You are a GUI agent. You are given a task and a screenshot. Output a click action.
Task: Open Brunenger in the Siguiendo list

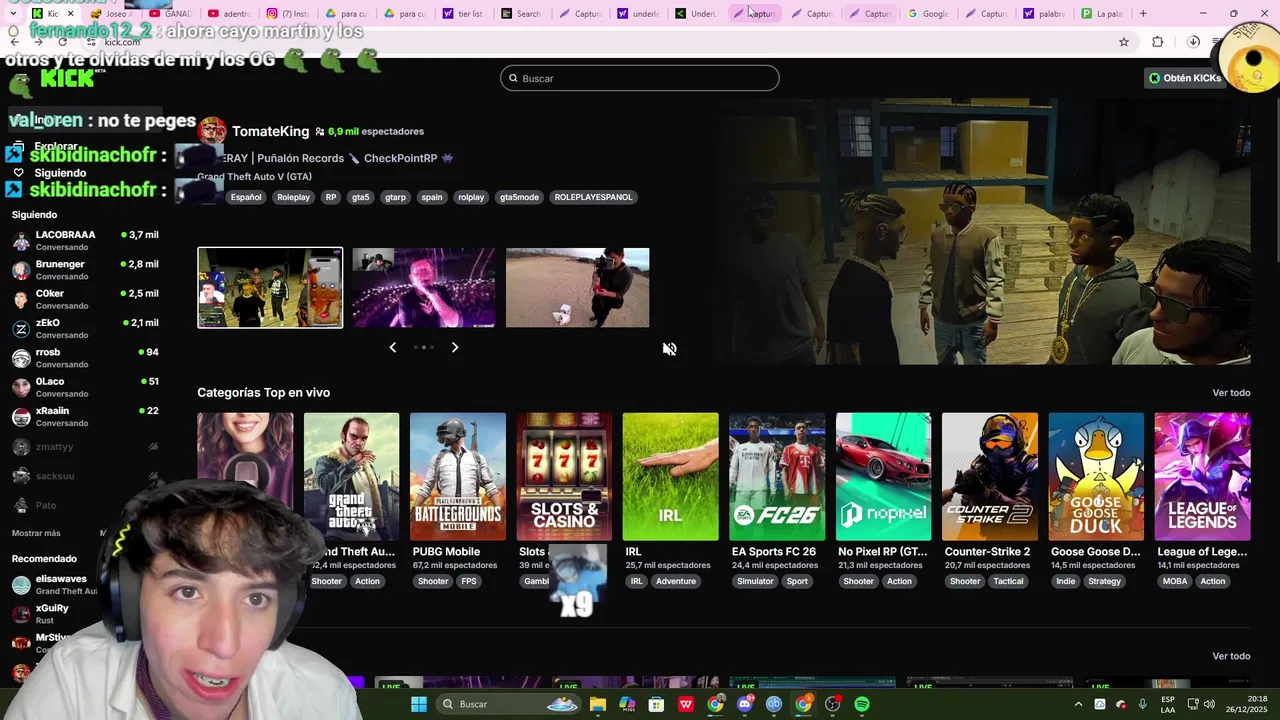pyautogui.click(x=85, y=270)
